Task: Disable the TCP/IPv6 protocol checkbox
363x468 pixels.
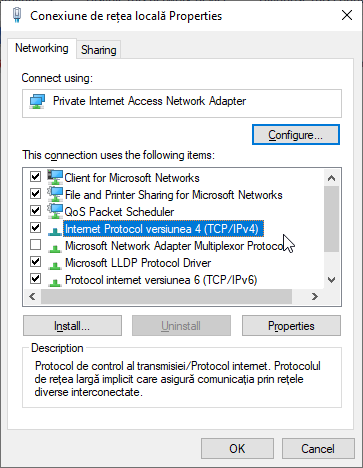Action: [x=35, y=278]
